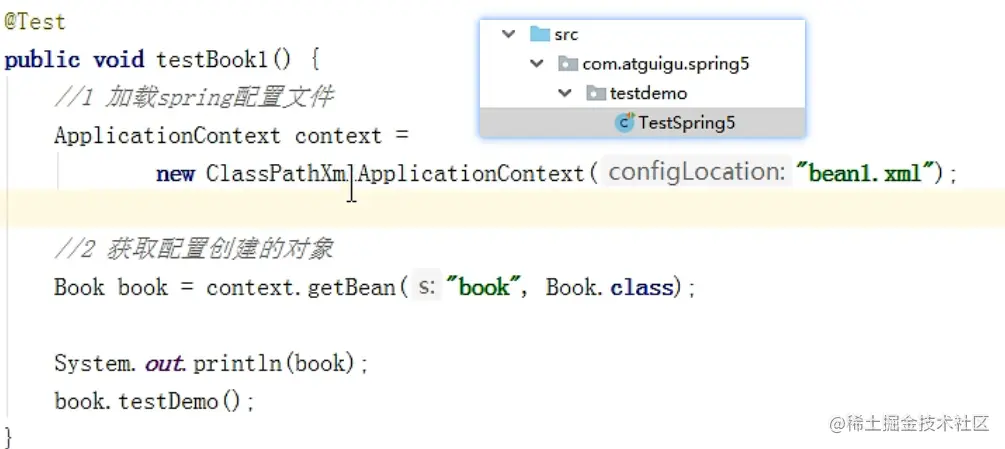Click the 'public' keyword
The height and width of the screenshot is (449, 1005).
tap(42, 61)
